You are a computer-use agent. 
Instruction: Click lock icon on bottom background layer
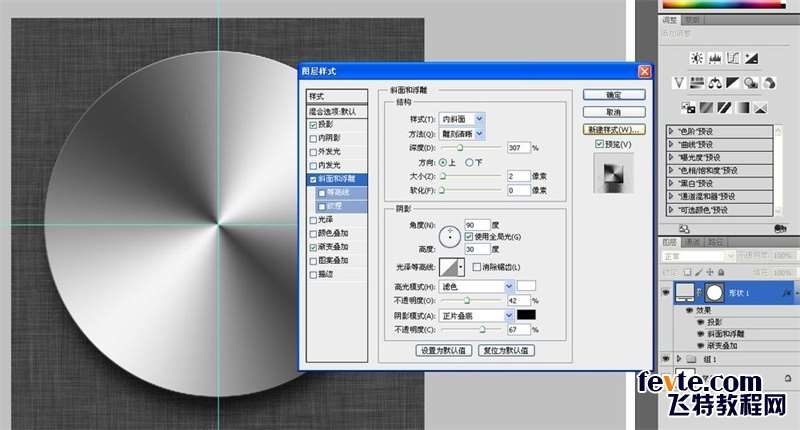pyautogui.click(x=788, y=378)
